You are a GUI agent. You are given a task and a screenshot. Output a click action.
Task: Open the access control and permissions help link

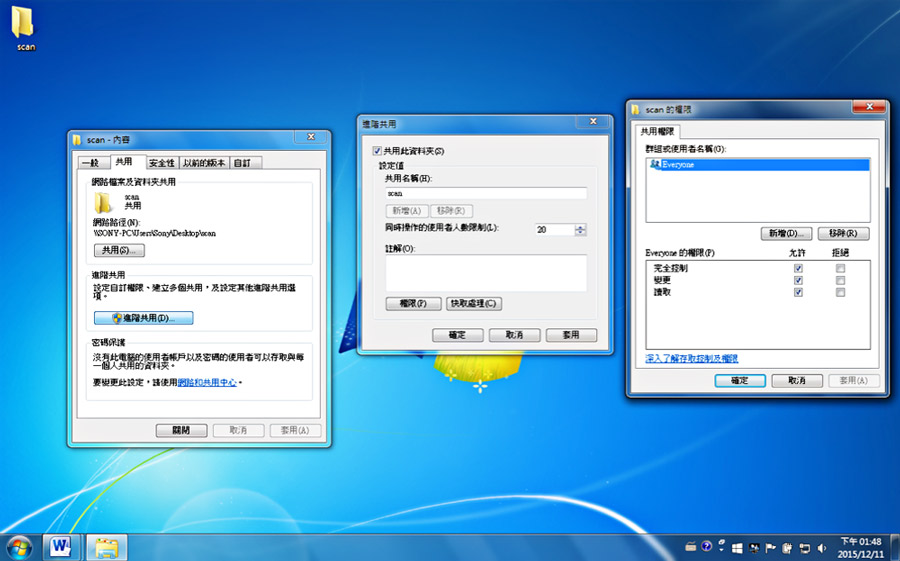692,358
